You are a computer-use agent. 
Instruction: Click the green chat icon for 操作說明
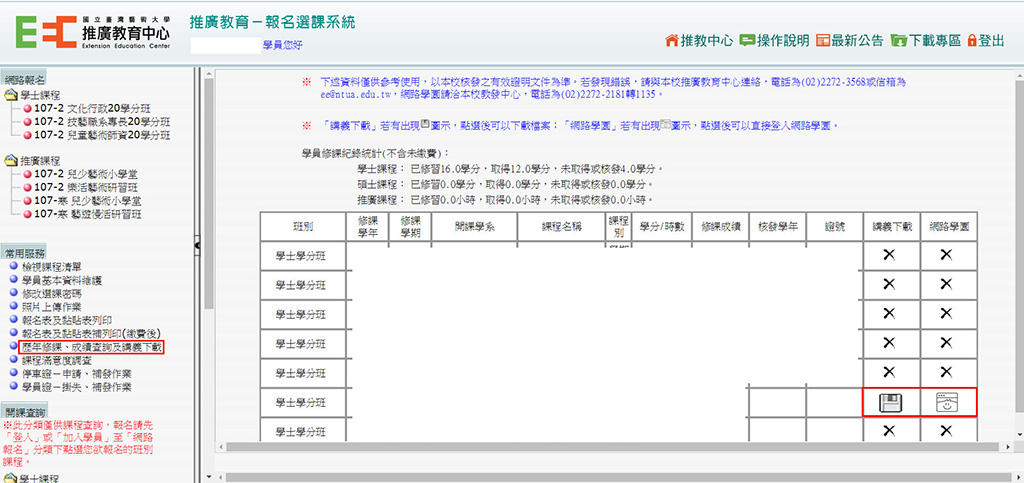pos(747,41)
